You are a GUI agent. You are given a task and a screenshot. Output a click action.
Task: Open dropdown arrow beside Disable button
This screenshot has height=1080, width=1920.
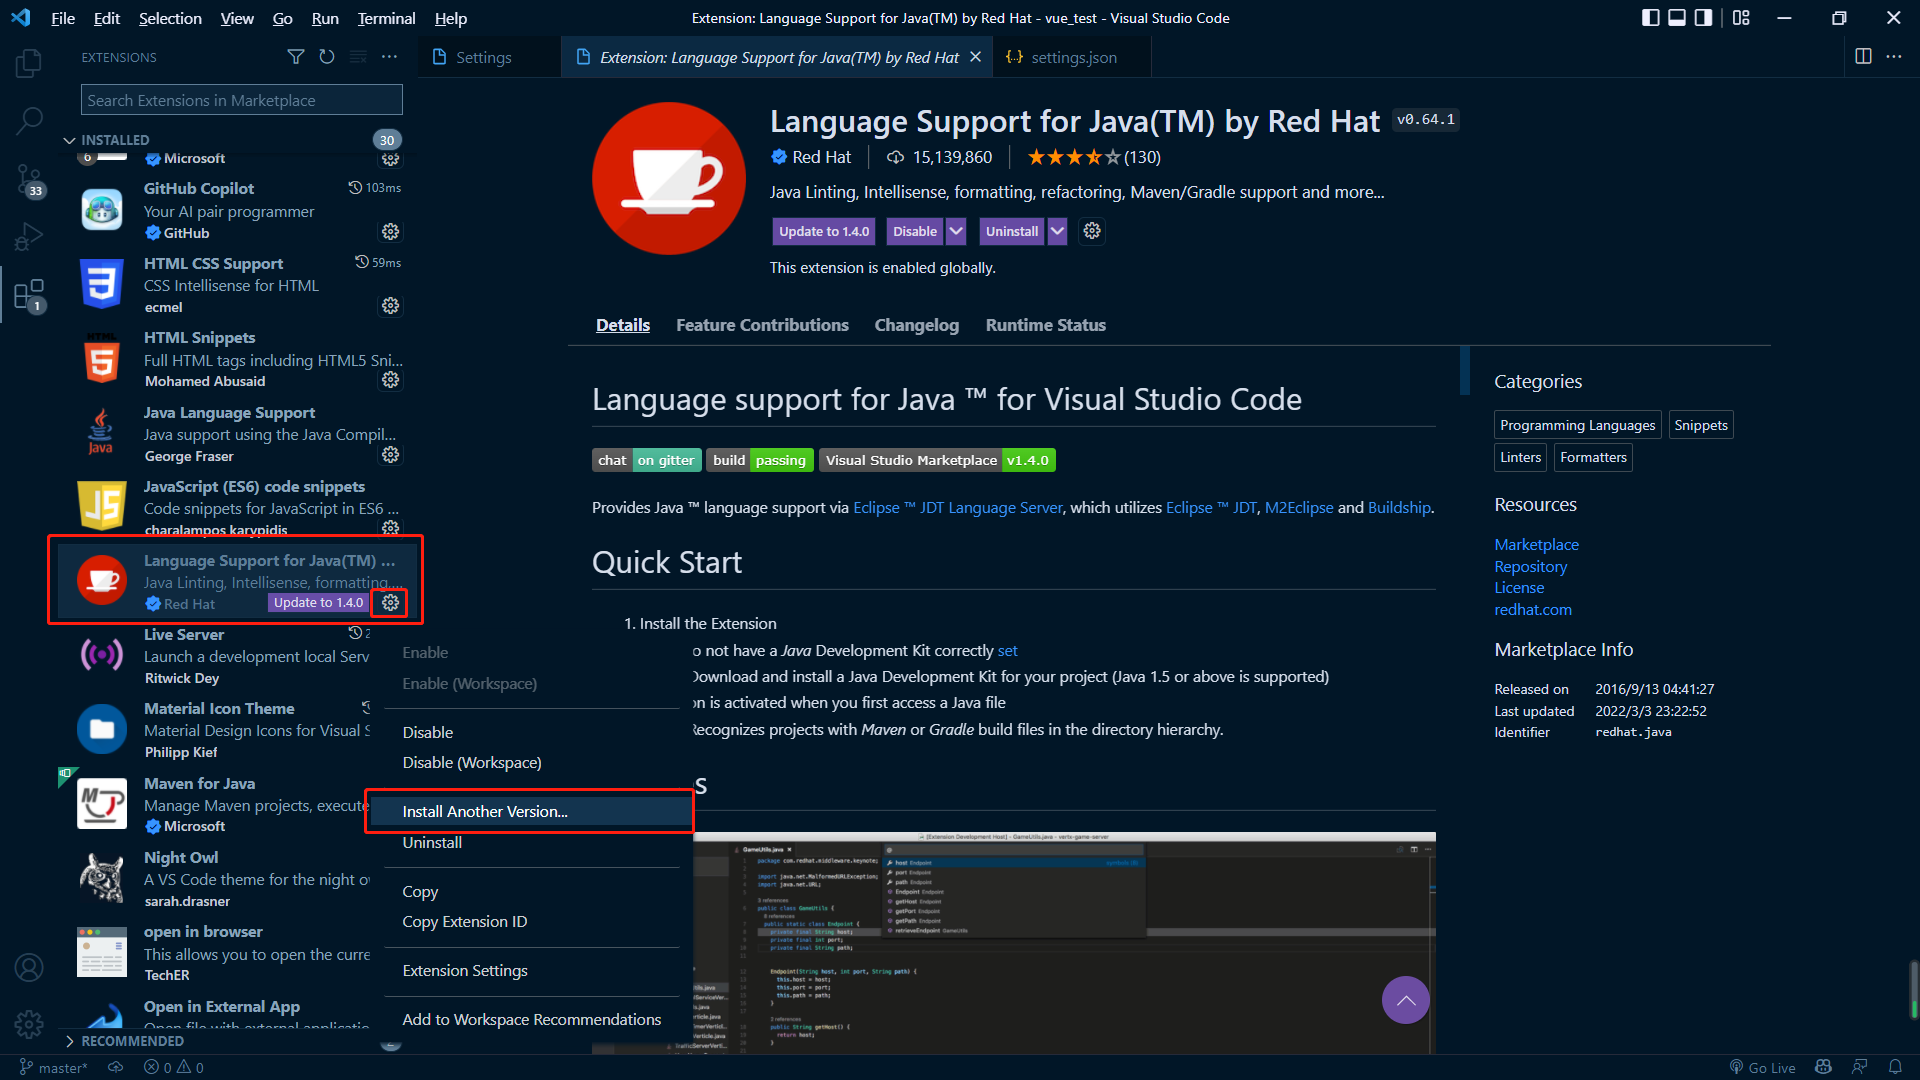pyautogui.click(x=956, y=231)
